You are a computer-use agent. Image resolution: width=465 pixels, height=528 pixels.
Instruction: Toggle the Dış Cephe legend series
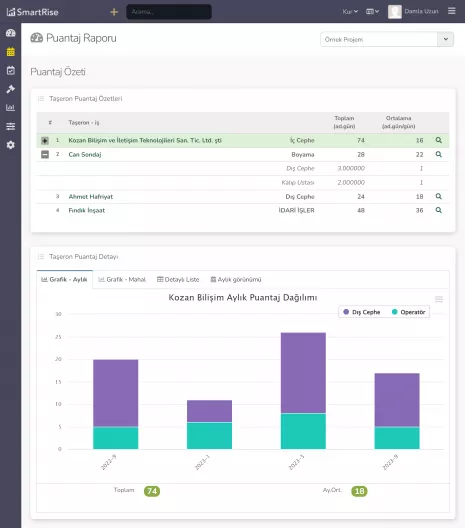tap(361, 312)
